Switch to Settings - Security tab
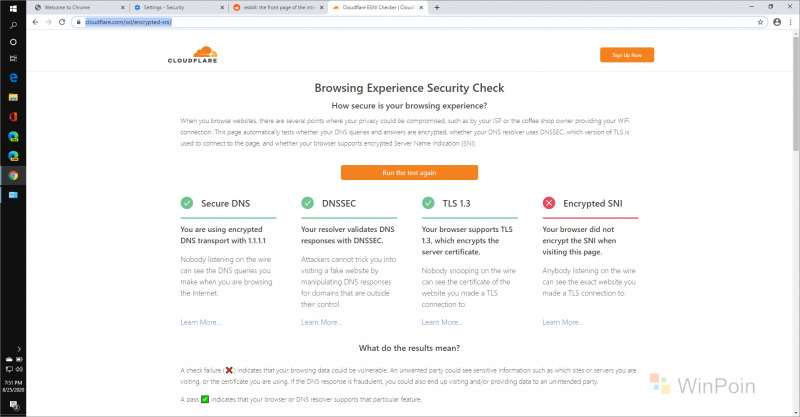This screenshot has width=800, height=417. point(179,8)
